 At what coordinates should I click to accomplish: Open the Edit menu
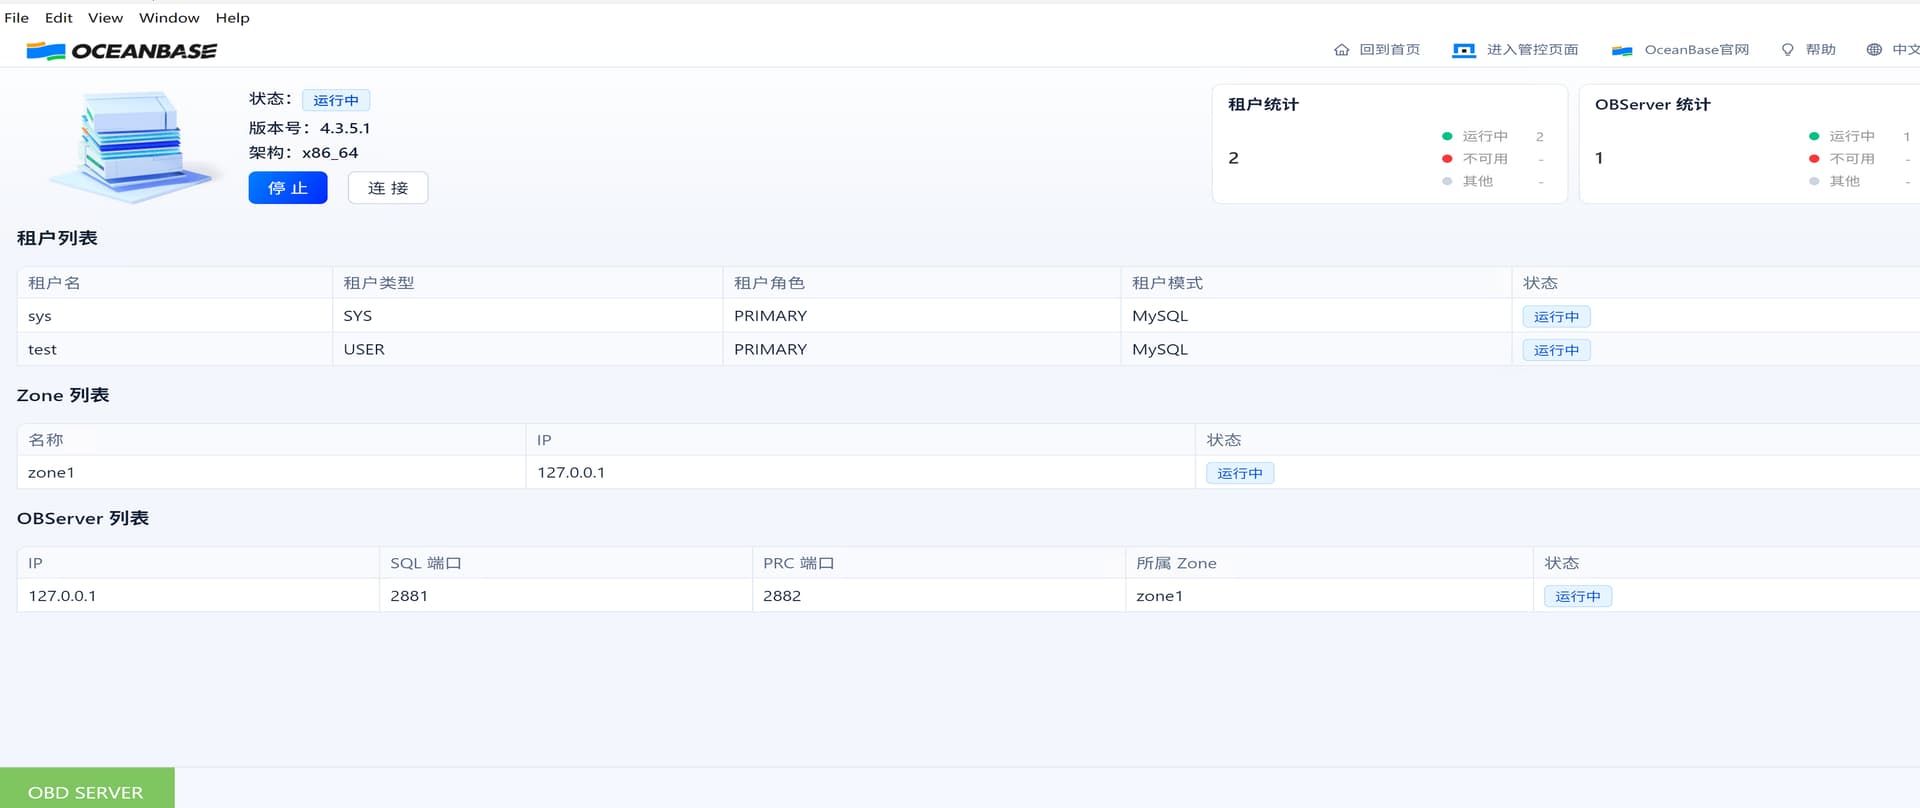[x=59, y=18]
